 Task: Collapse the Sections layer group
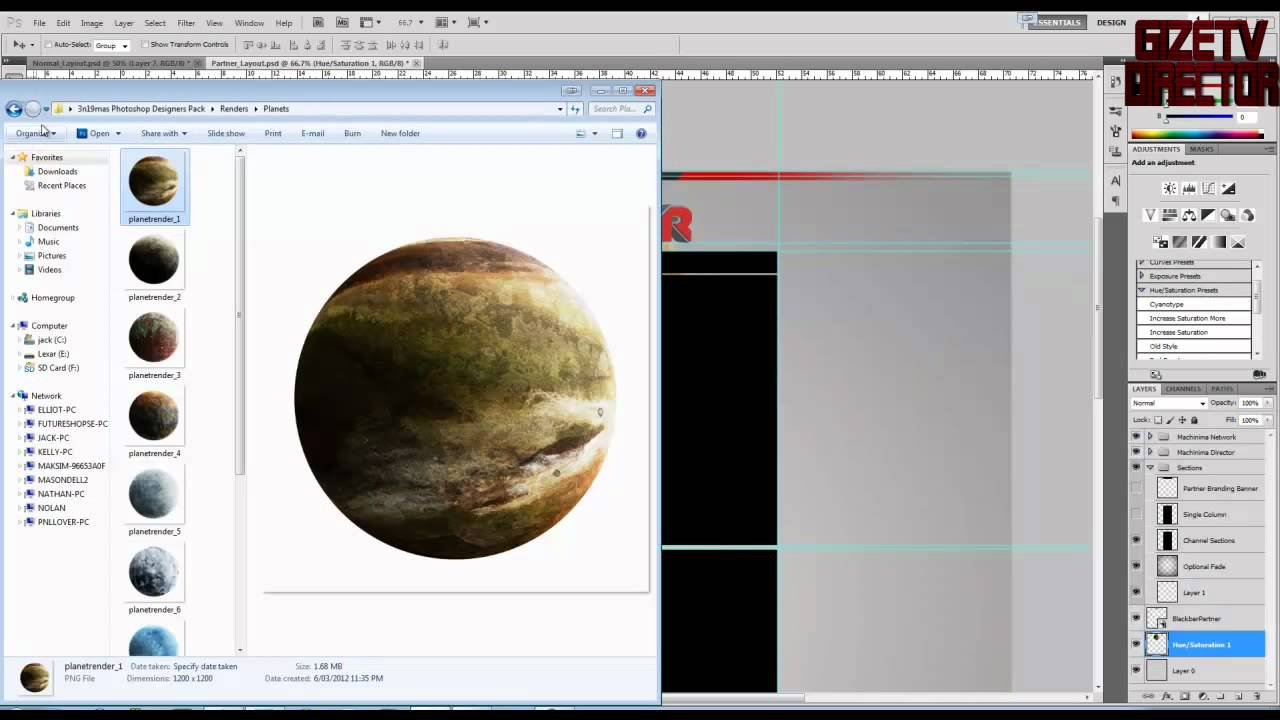(1150, 468)
